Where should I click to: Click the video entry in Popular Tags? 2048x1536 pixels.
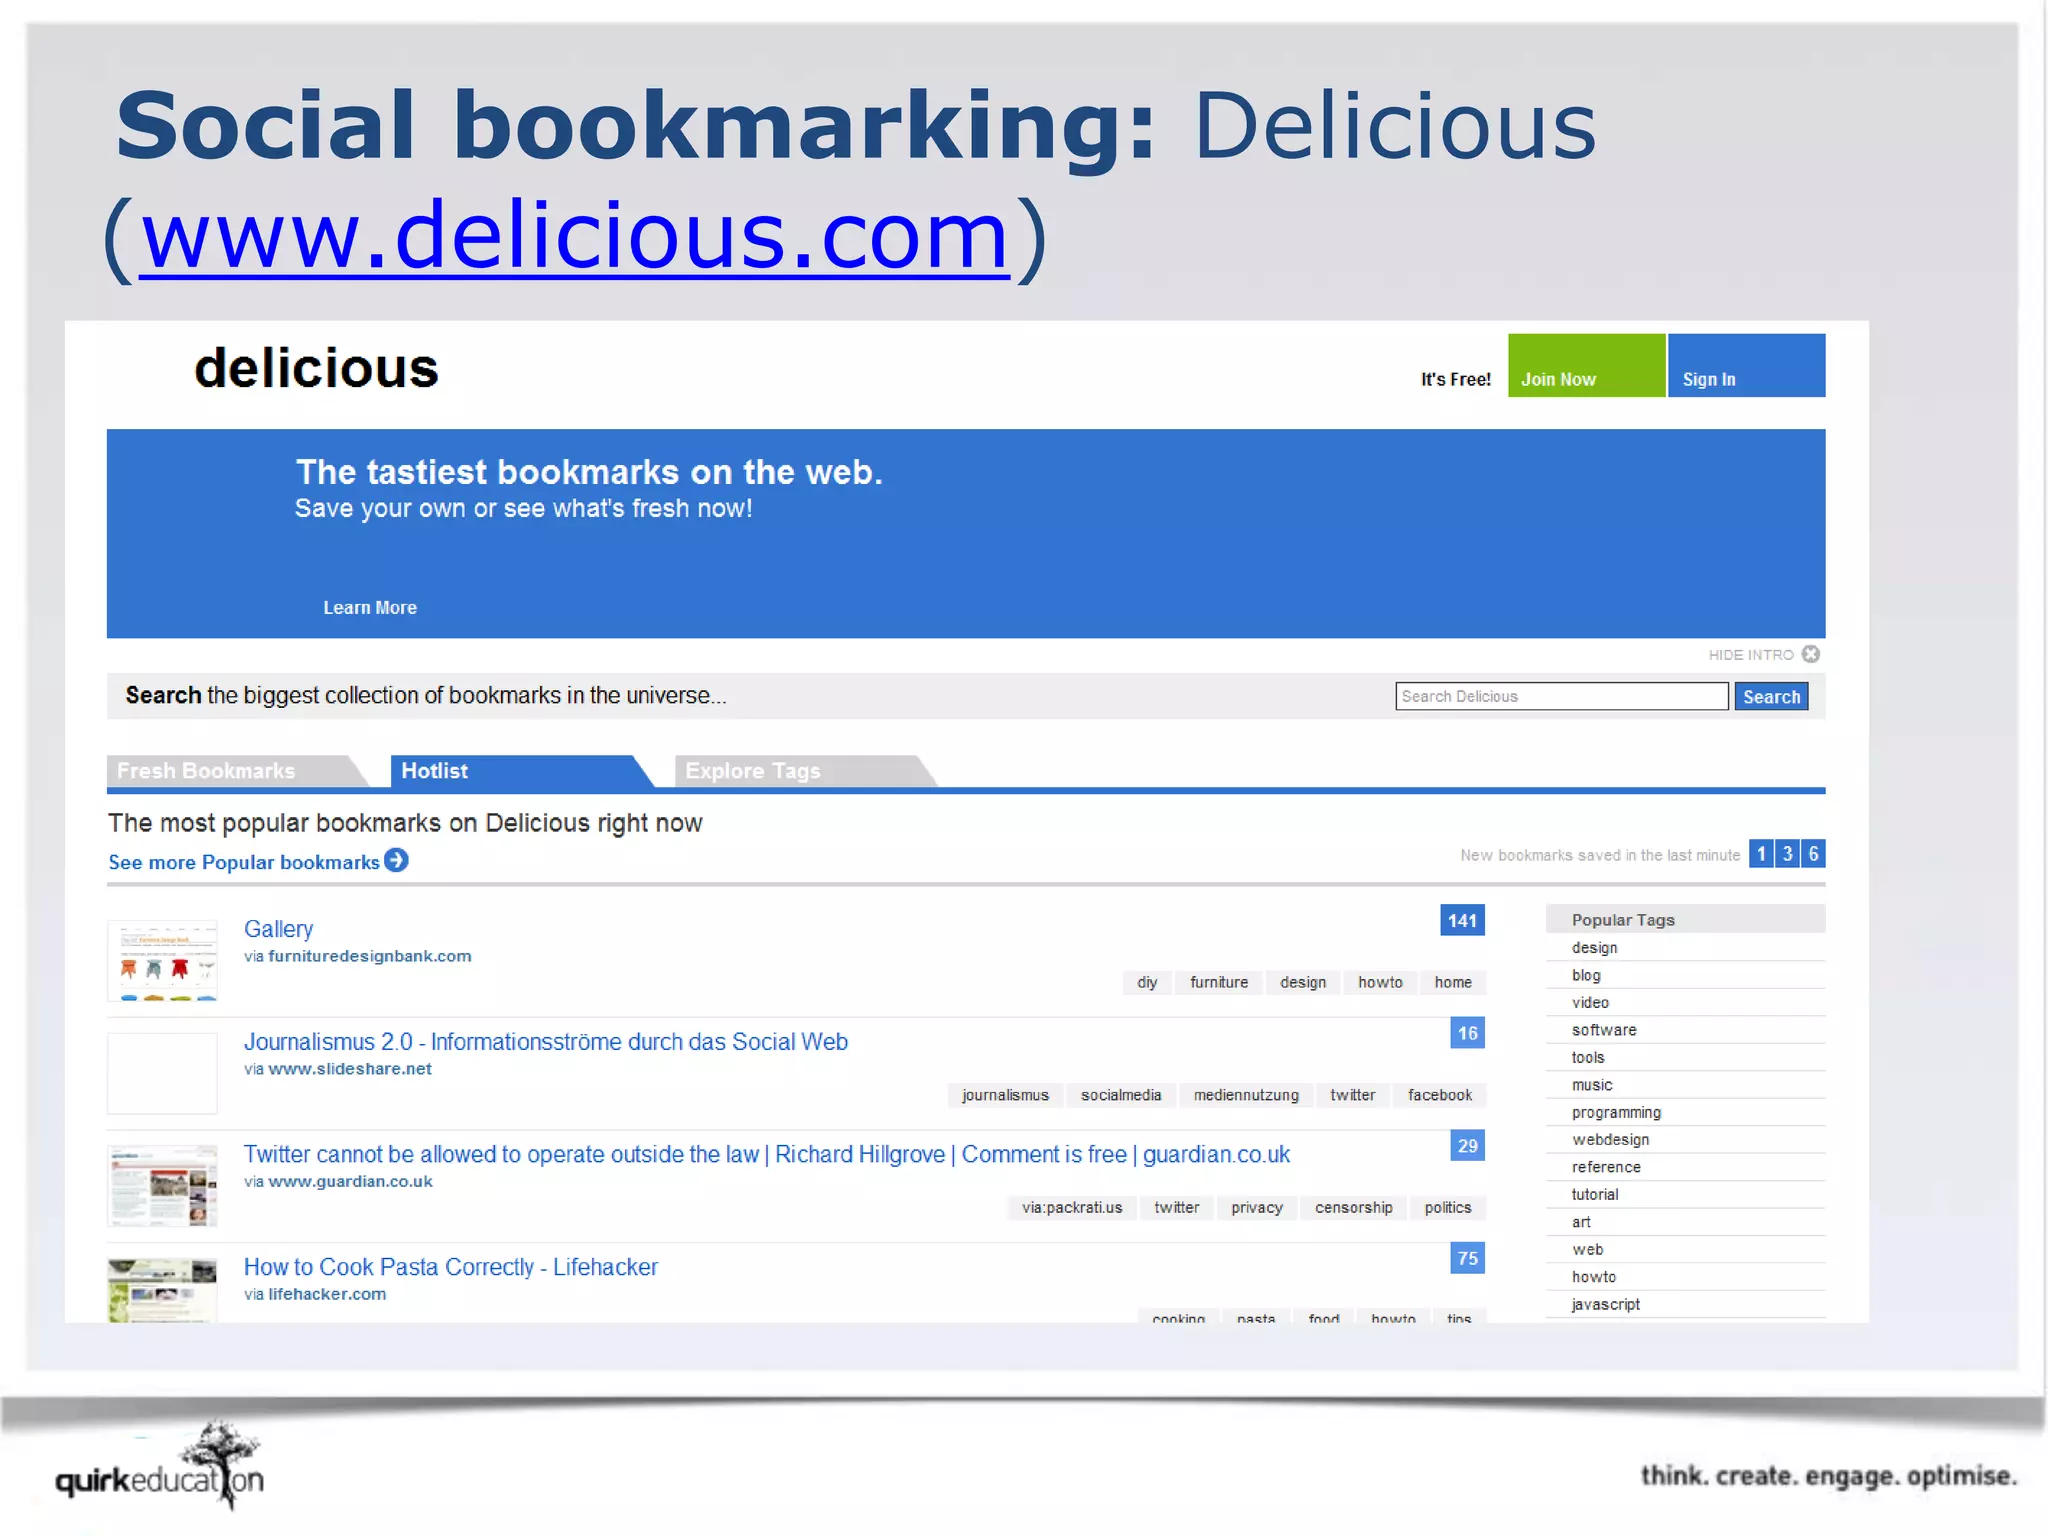1685,1002
